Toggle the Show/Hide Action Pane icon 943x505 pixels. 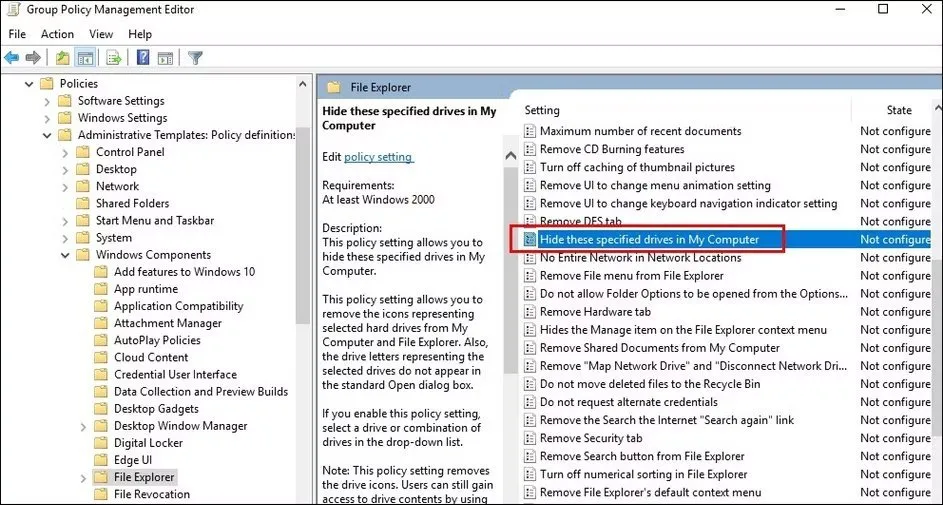165,58
